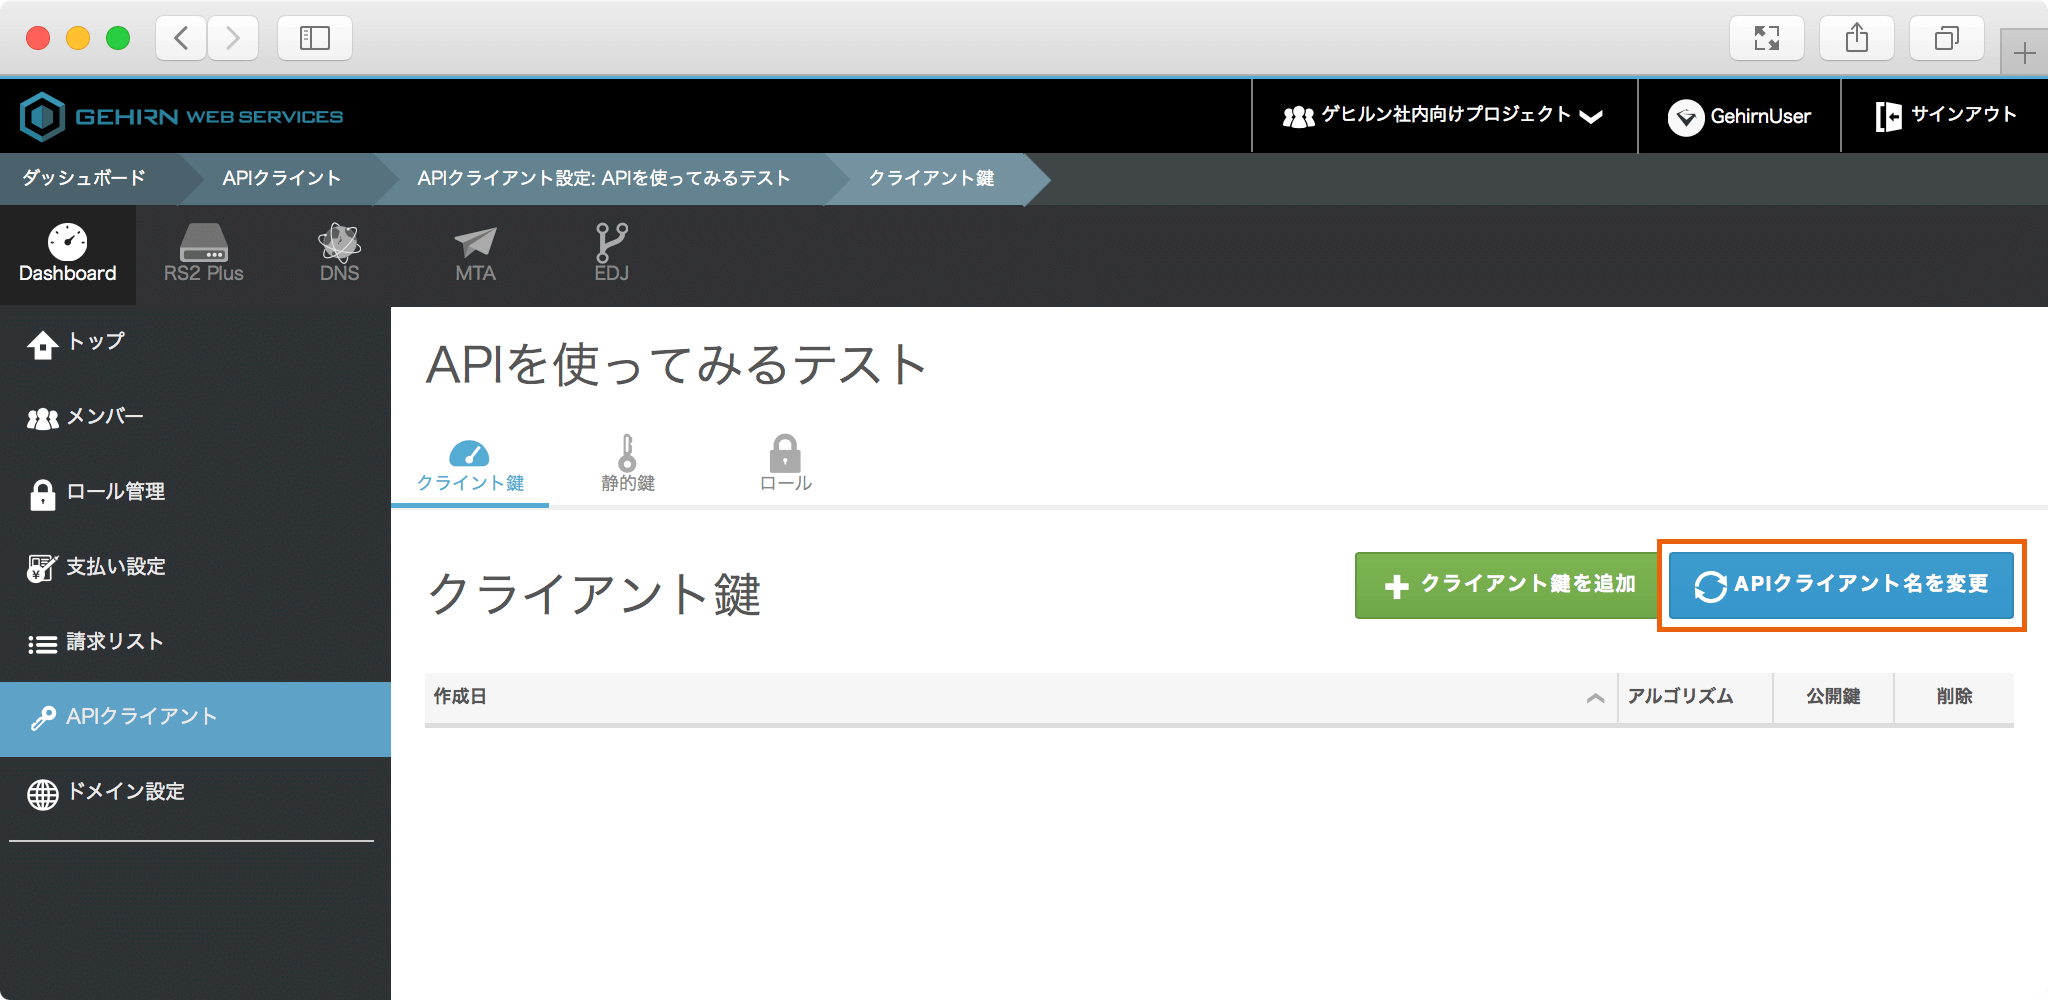Open the GehirnUser account menu
The height and width of the screenshot is (1000, 2048).
click(1740, 116)
